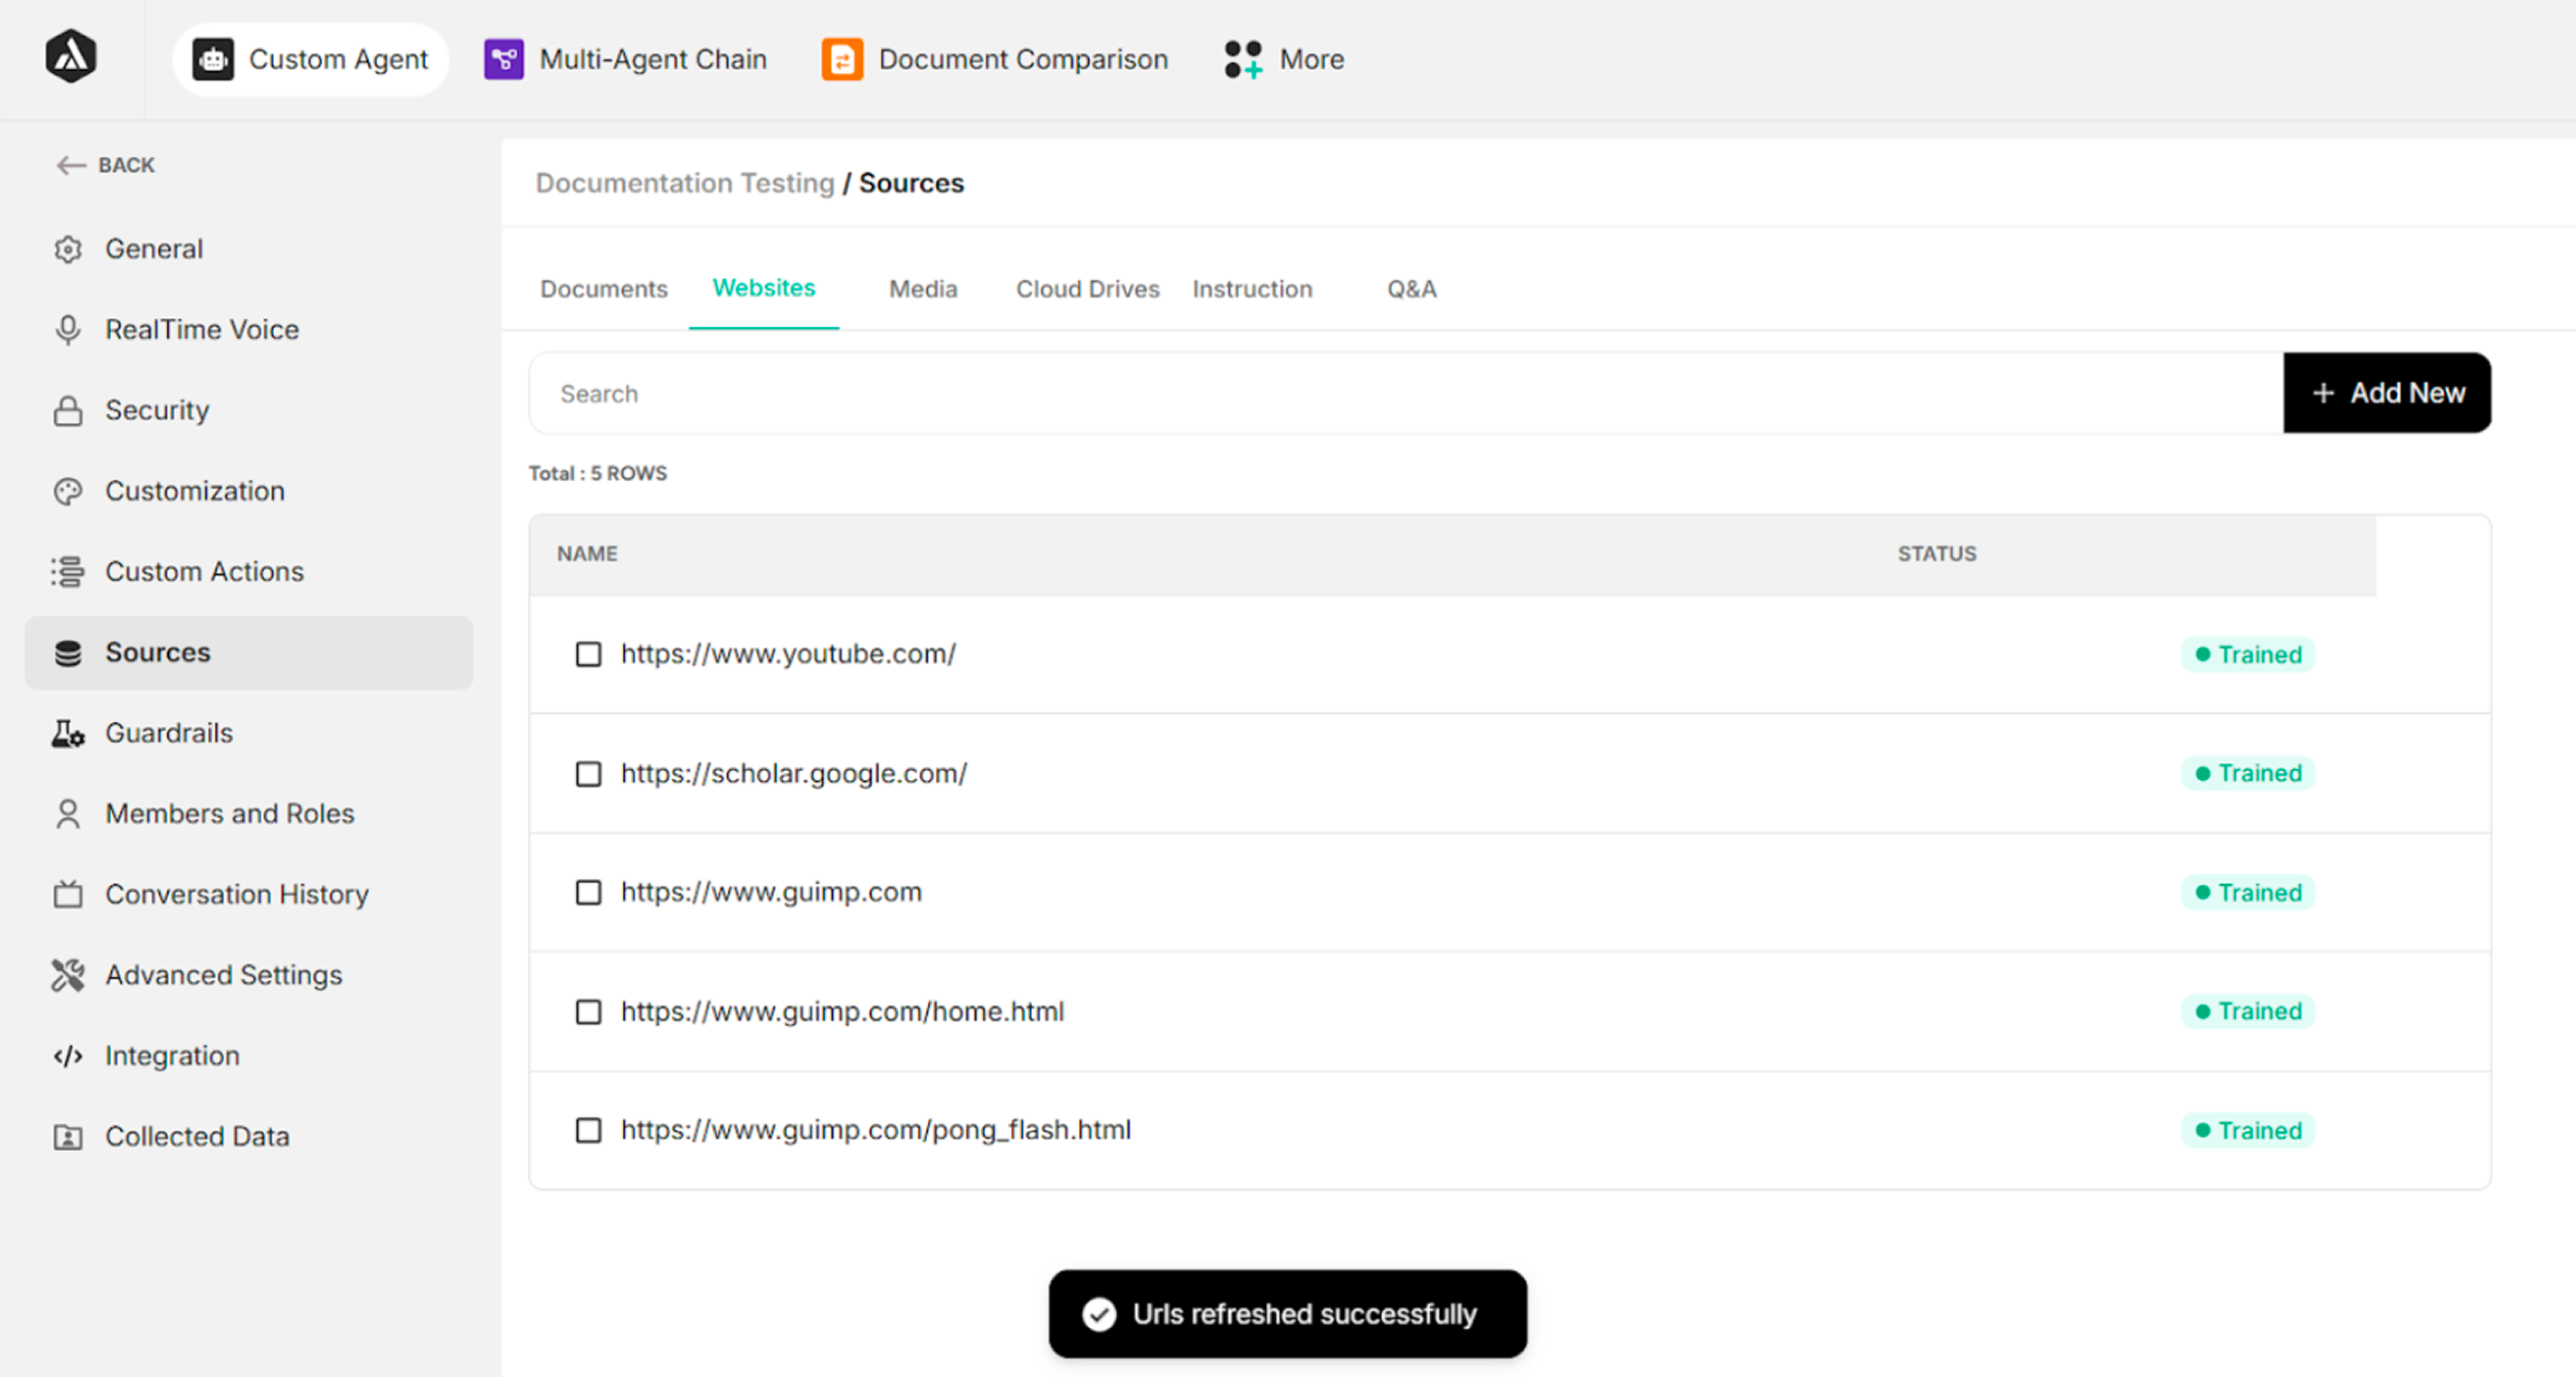Check the youtube.com row checkbox
Screen dimensions: 2576x1377
click(588, 654)
